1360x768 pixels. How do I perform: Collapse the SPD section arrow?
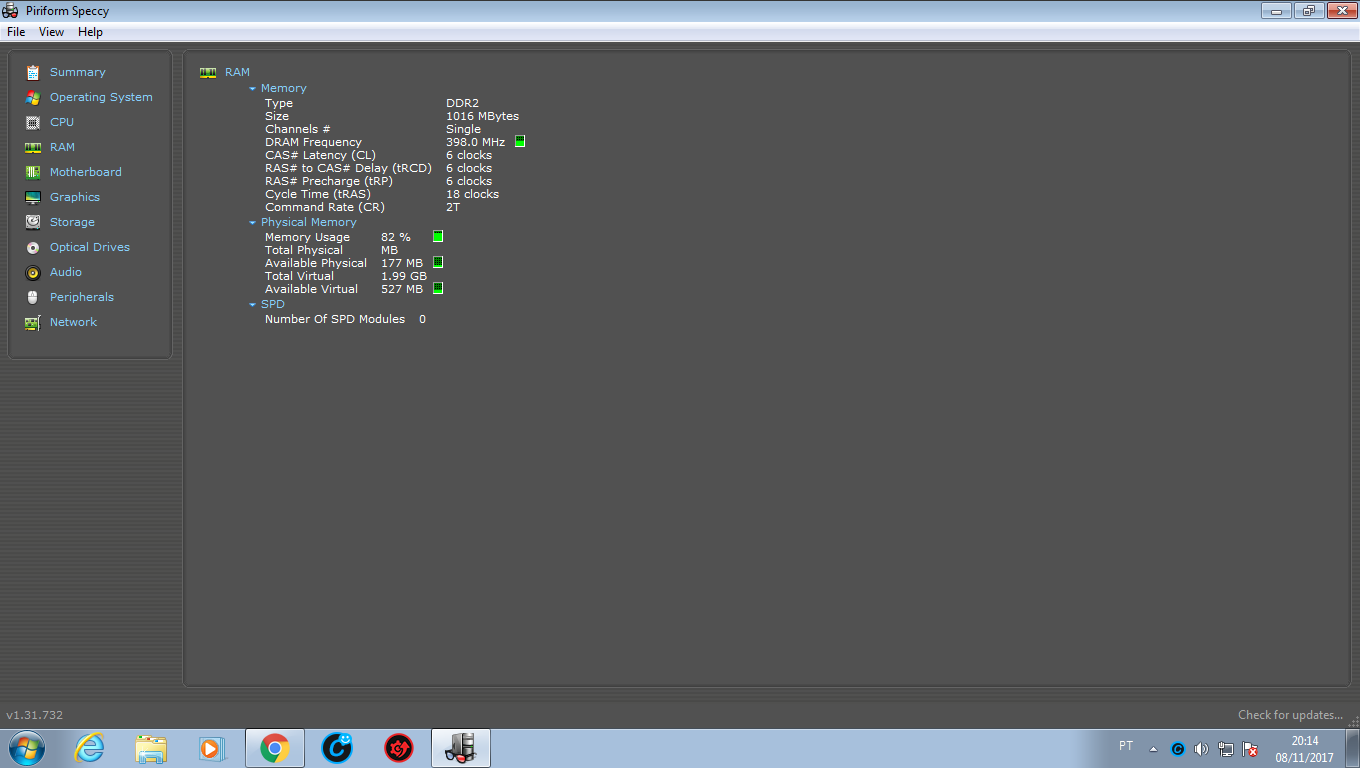point(253,305)
